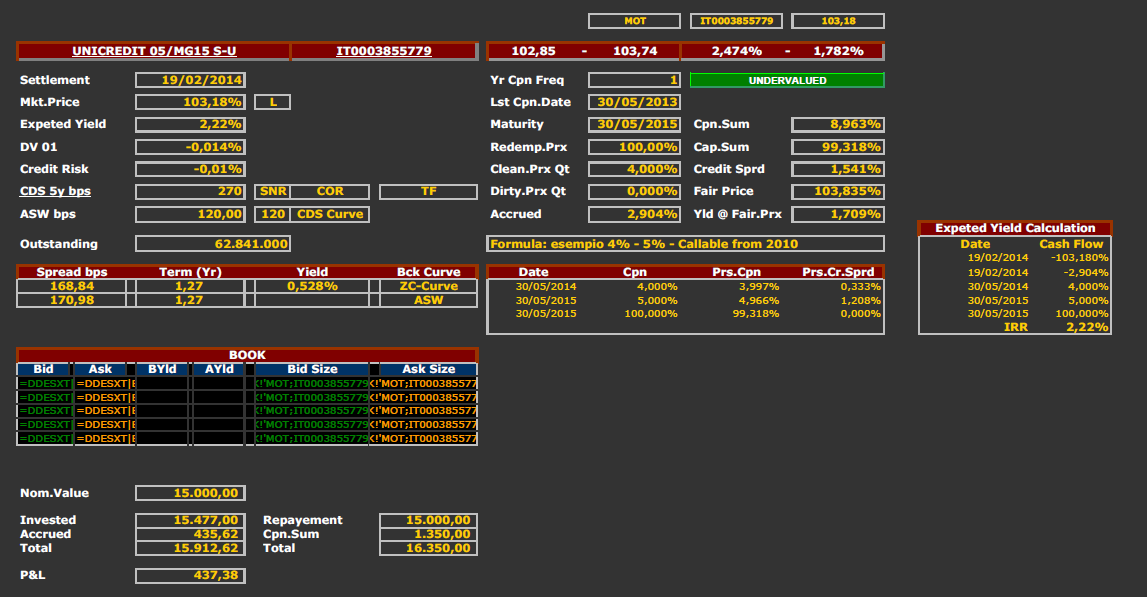Click the COR cell next to SNR
Screen dimensions: 1147x597
[330, 192]
